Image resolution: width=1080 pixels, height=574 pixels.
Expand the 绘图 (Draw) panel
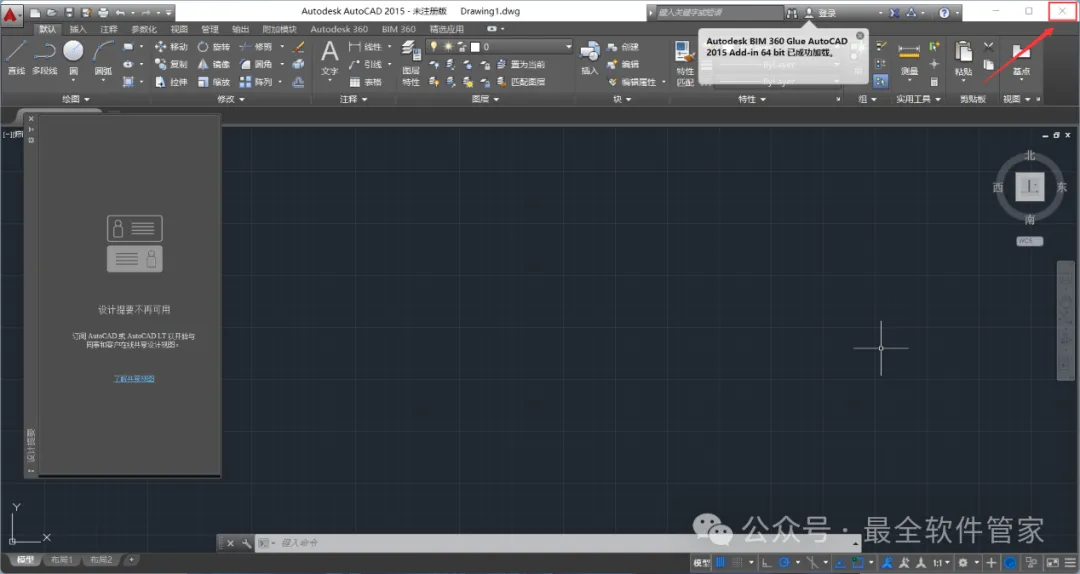coord(76,99)
